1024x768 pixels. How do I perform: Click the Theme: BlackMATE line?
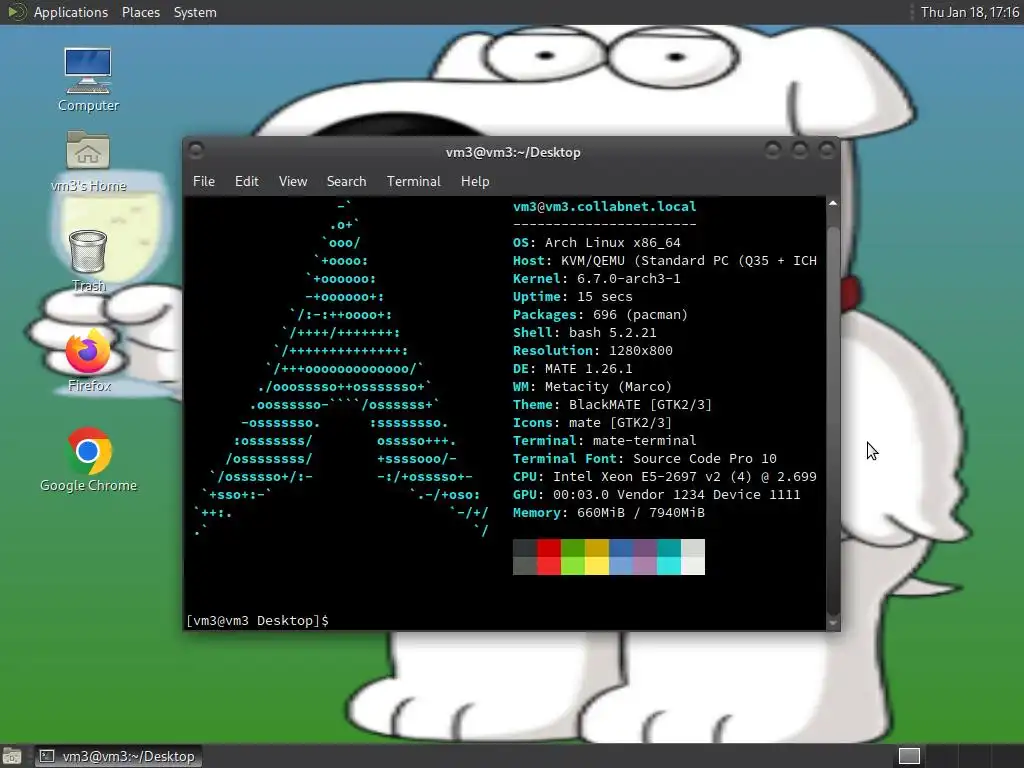[613, 404]
